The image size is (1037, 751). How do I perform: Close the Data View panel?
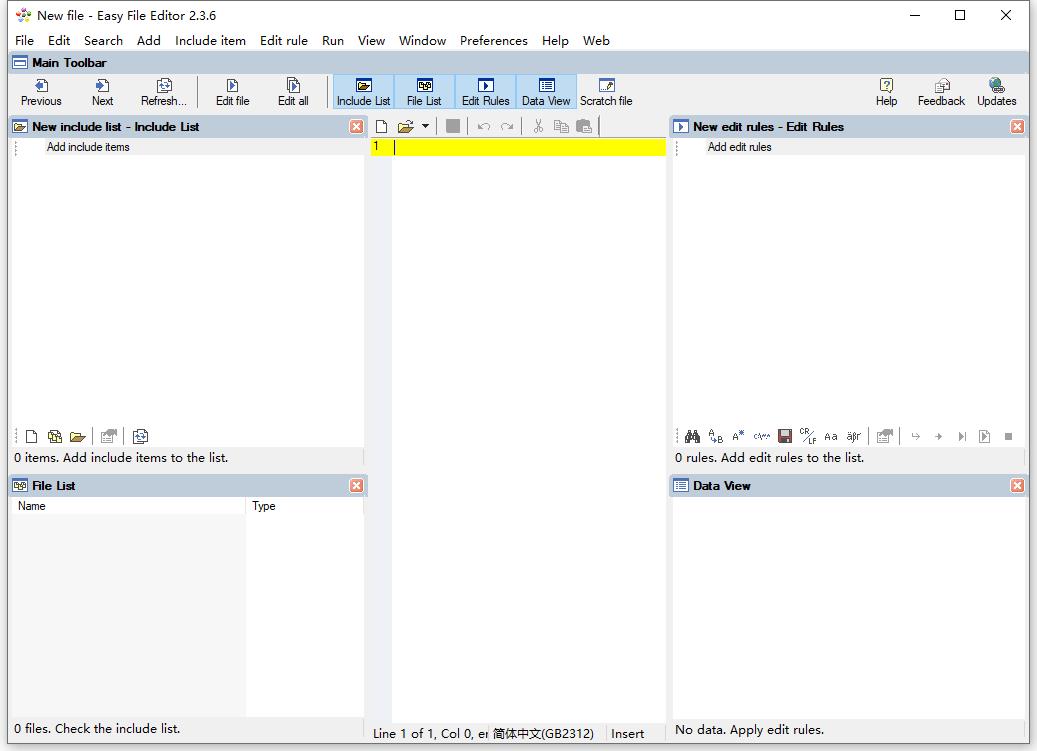(x=1017, y=486)
